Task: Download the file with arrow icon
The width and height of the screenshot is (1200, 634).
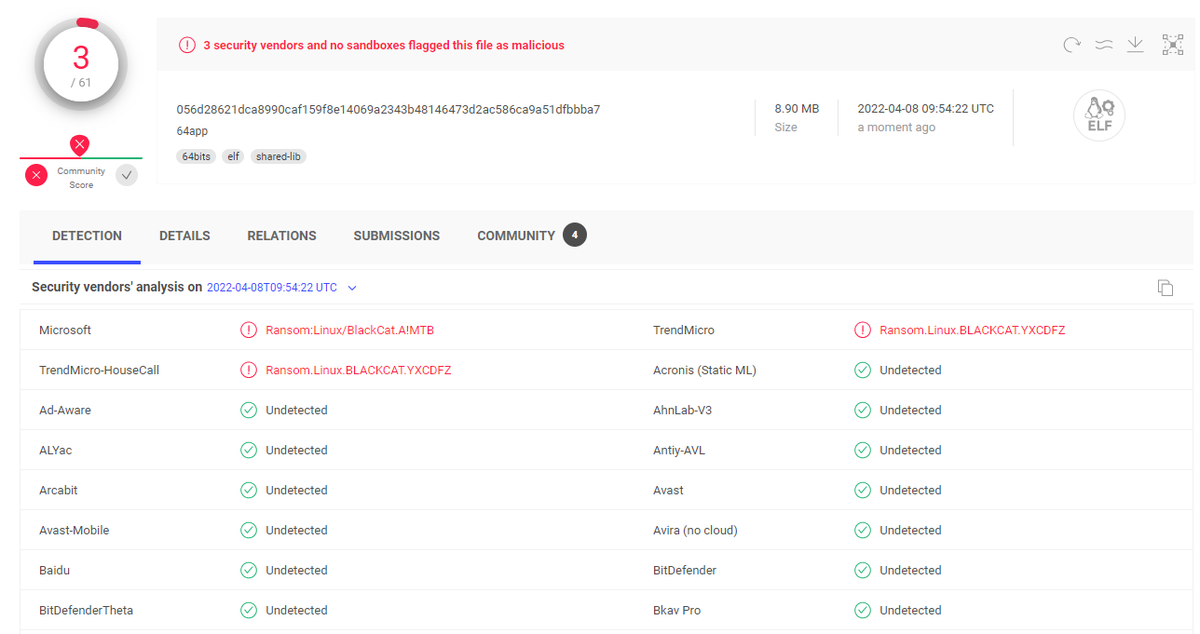Action: click(1135, 44)
